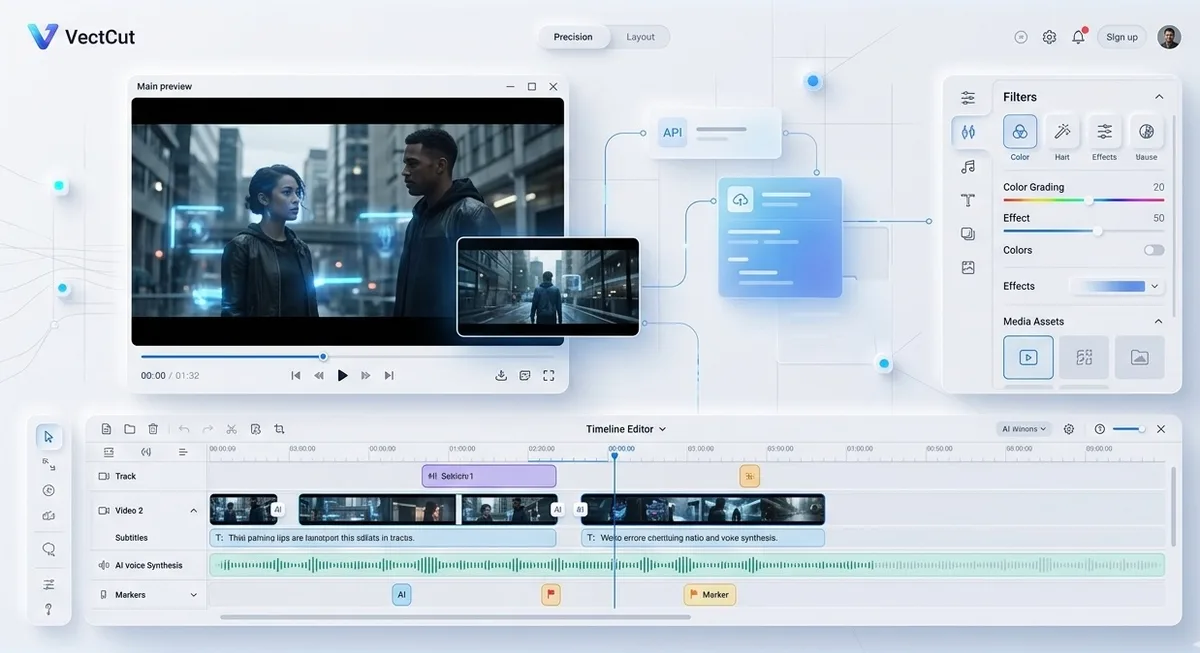Collapse the Video 2 track
This screenshot has width=1200, height=653.
pos(194,510)
